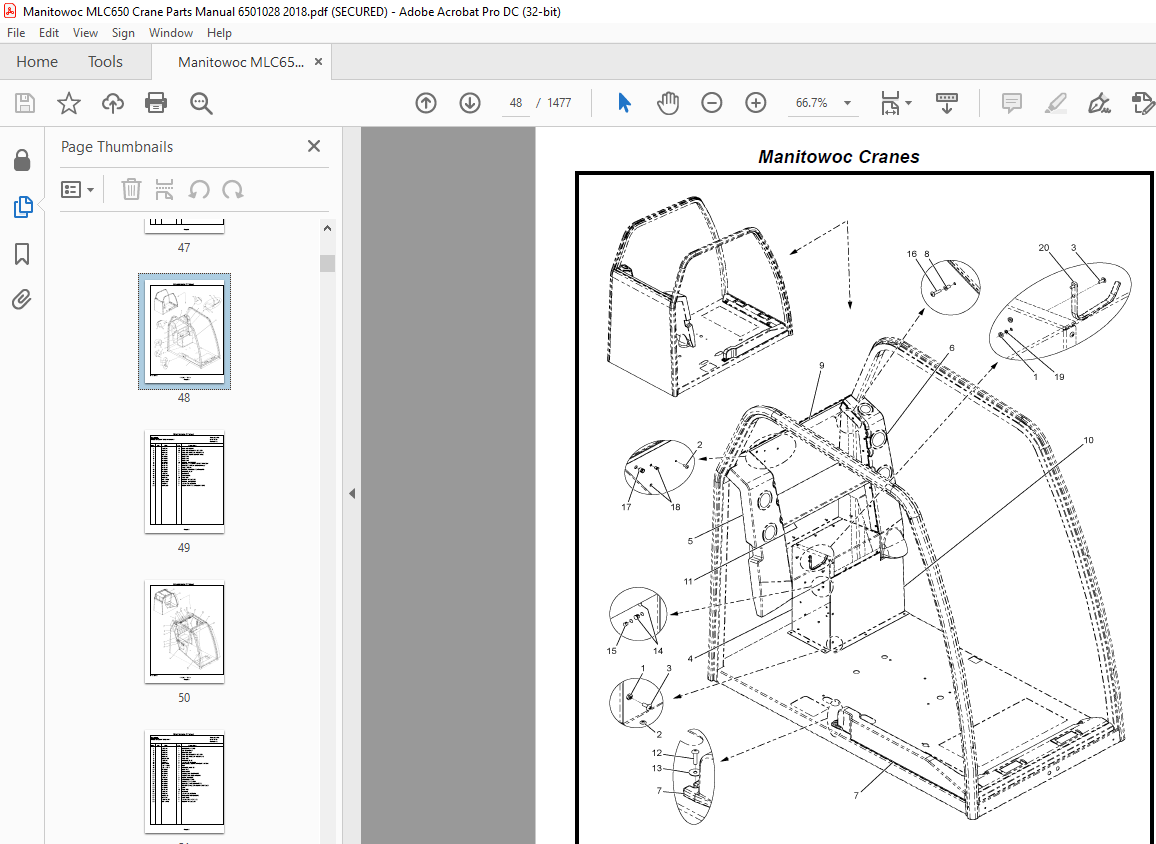
Task: Switch to the Home tab
Action: (37, 62)
